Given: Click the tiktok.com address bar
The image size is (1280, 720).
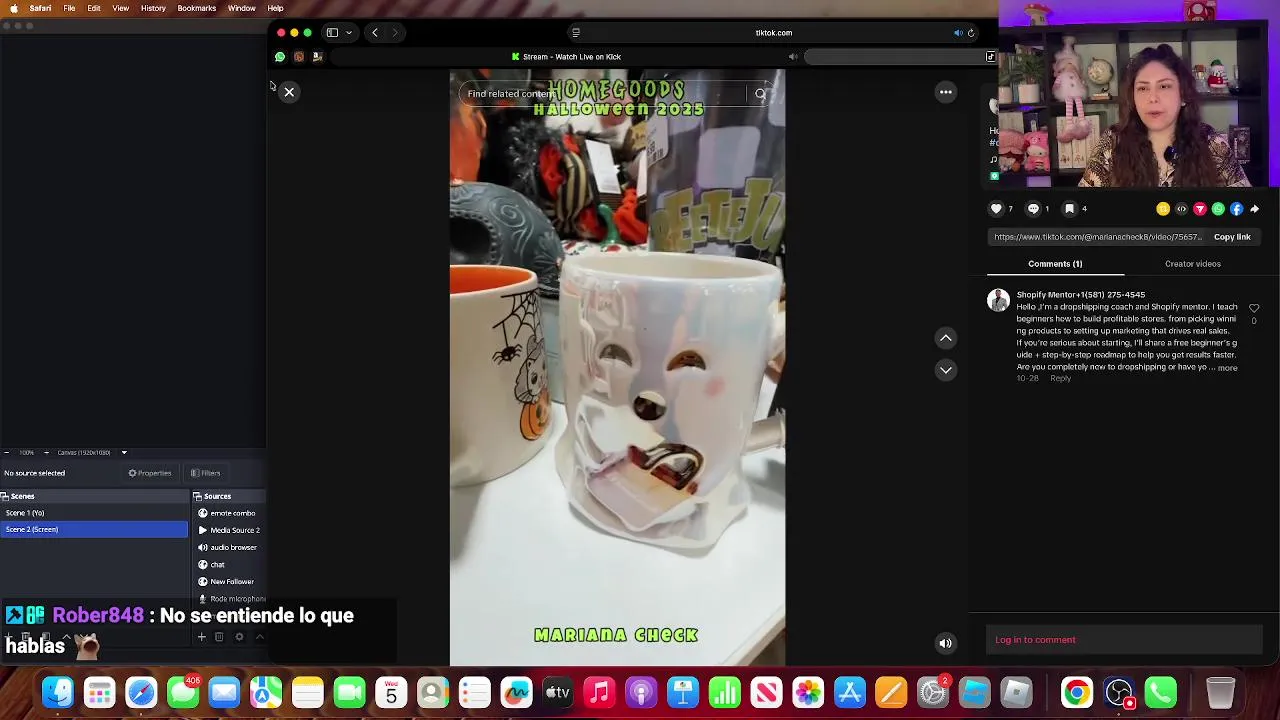Looking at the screenshot, I should click(x=773, y=33).
